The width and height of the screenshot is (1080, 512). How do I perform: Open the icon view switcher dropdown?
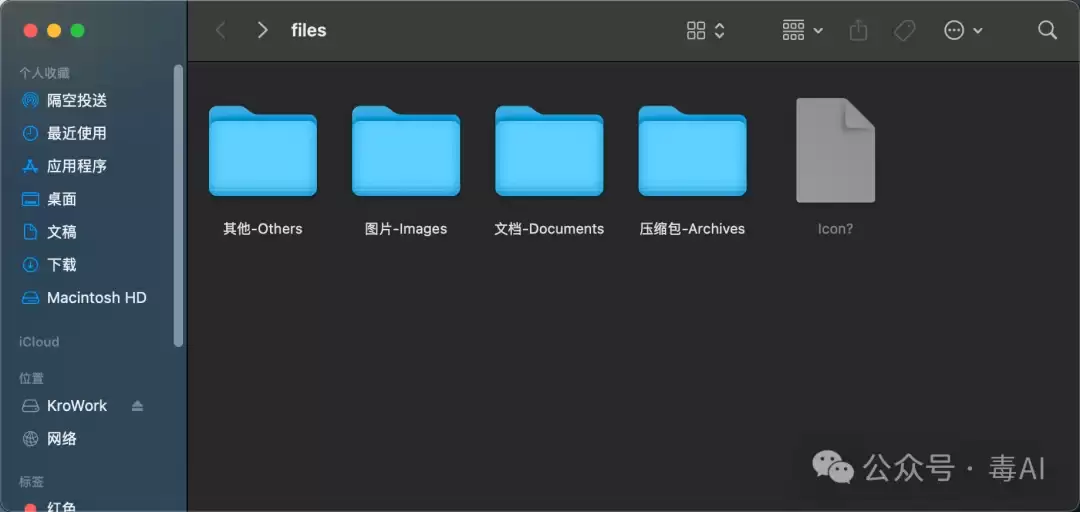tap(706, 30)
